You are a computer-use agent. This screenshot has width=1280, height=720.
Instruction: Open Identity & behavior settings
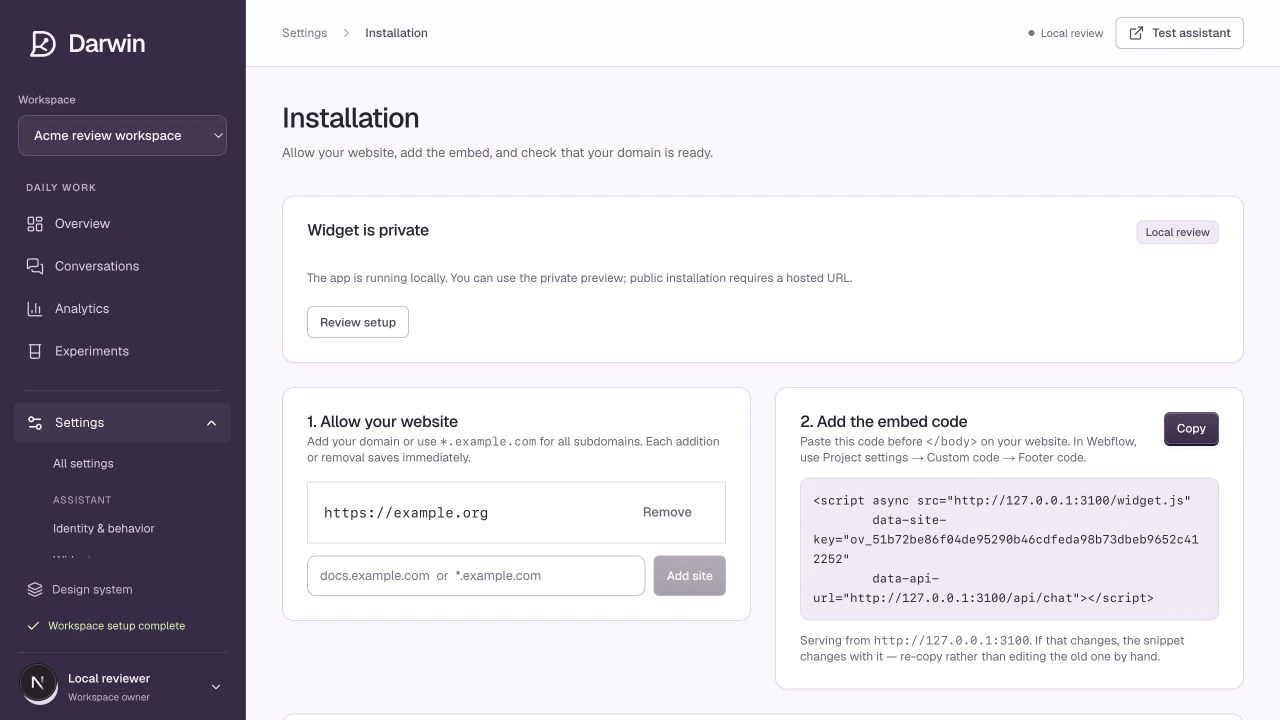(104, 528)
